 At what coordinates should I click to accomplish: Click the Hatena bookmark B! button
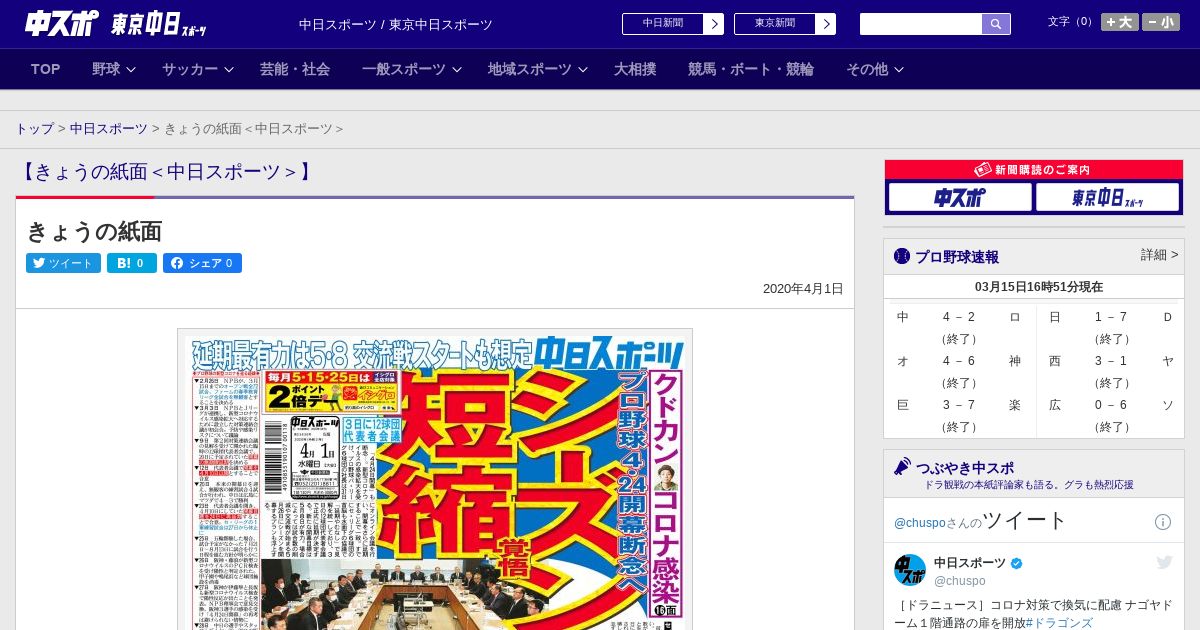click(x=131, y=263)
